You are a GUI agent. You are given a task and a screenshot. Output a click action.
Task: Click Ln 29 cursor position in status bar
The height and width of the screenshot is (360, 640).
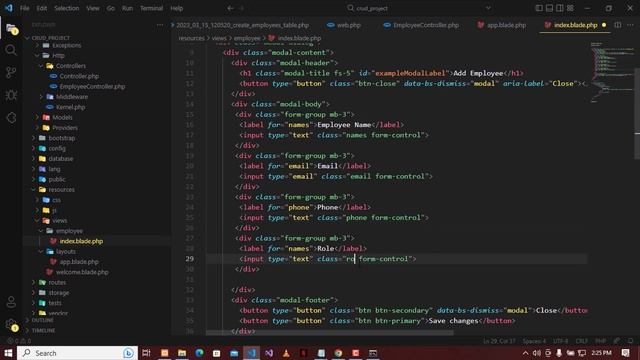[x=499, y=341]
